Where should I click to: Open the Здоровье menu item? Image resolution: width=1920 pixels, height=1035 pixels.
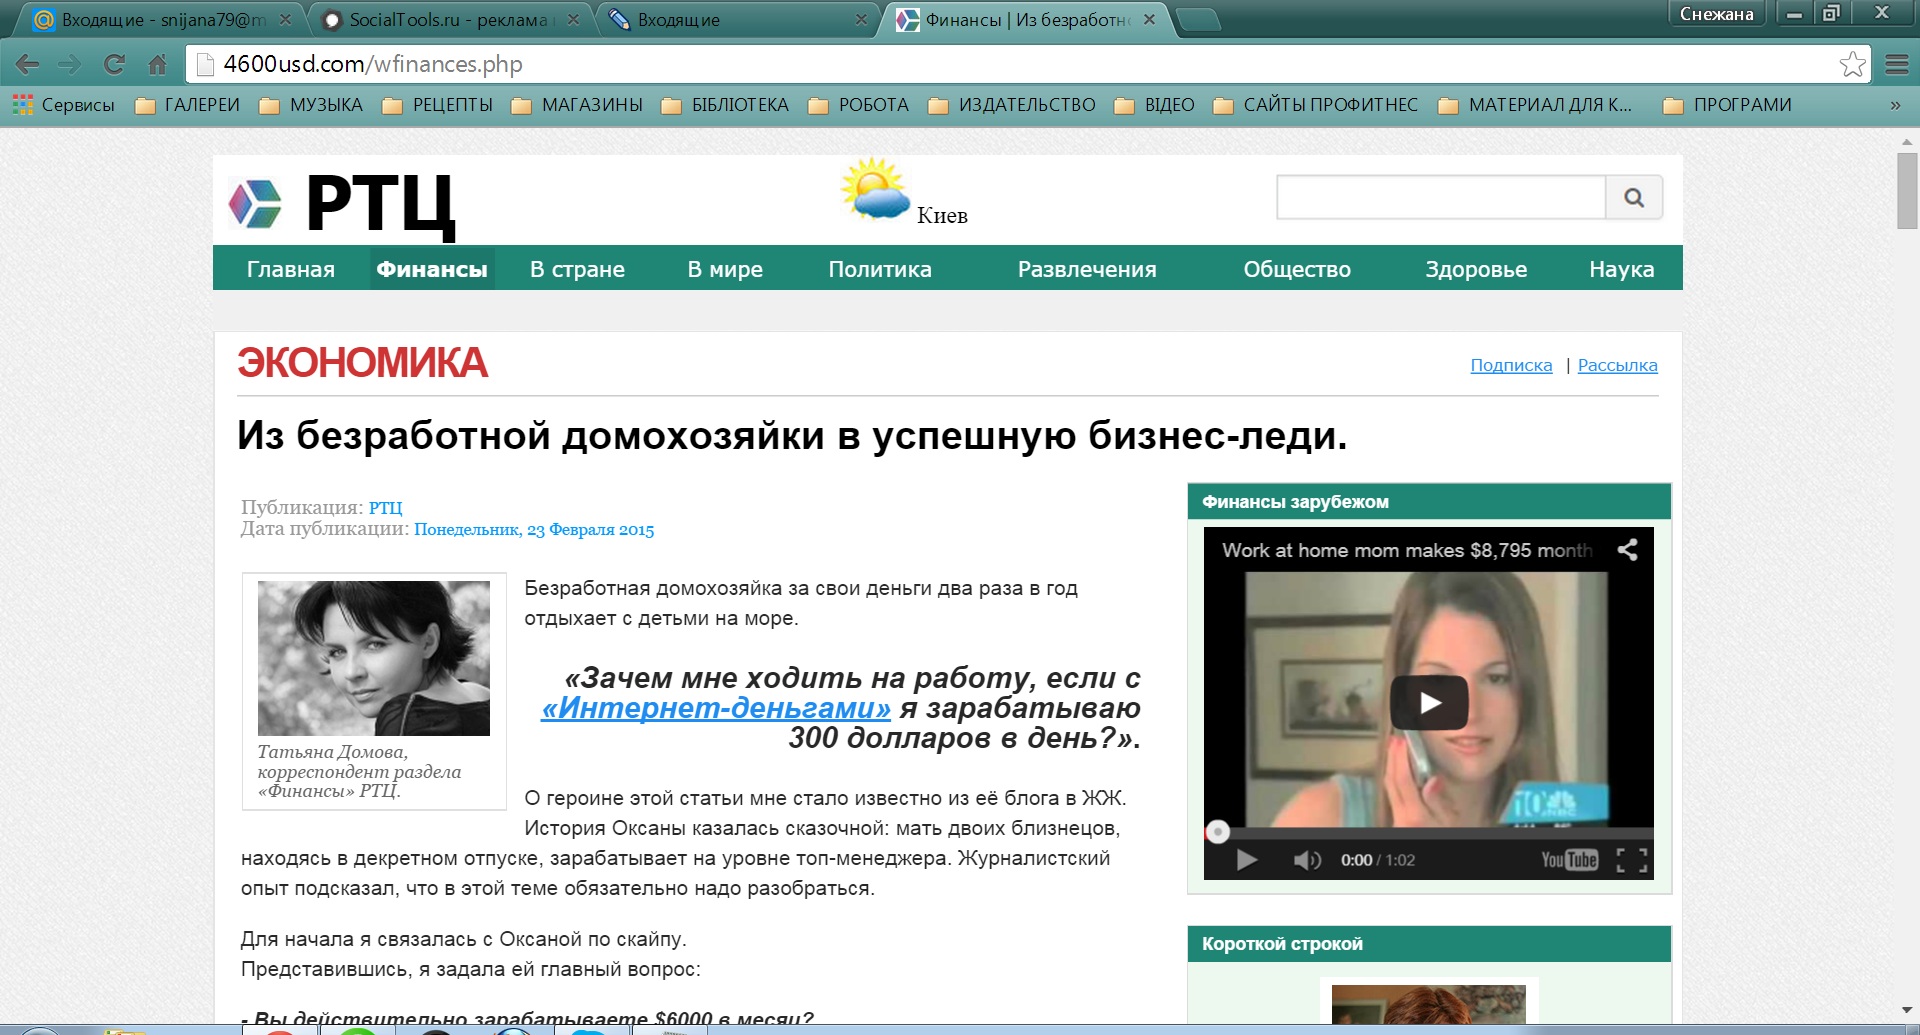pyautogui.click(x=1476, y=269)
